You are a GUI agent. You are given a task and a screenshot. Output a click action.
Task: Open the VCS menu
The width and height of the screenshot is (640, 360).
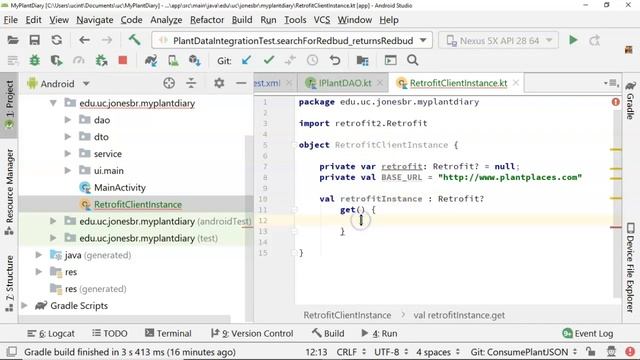[322, 20]
